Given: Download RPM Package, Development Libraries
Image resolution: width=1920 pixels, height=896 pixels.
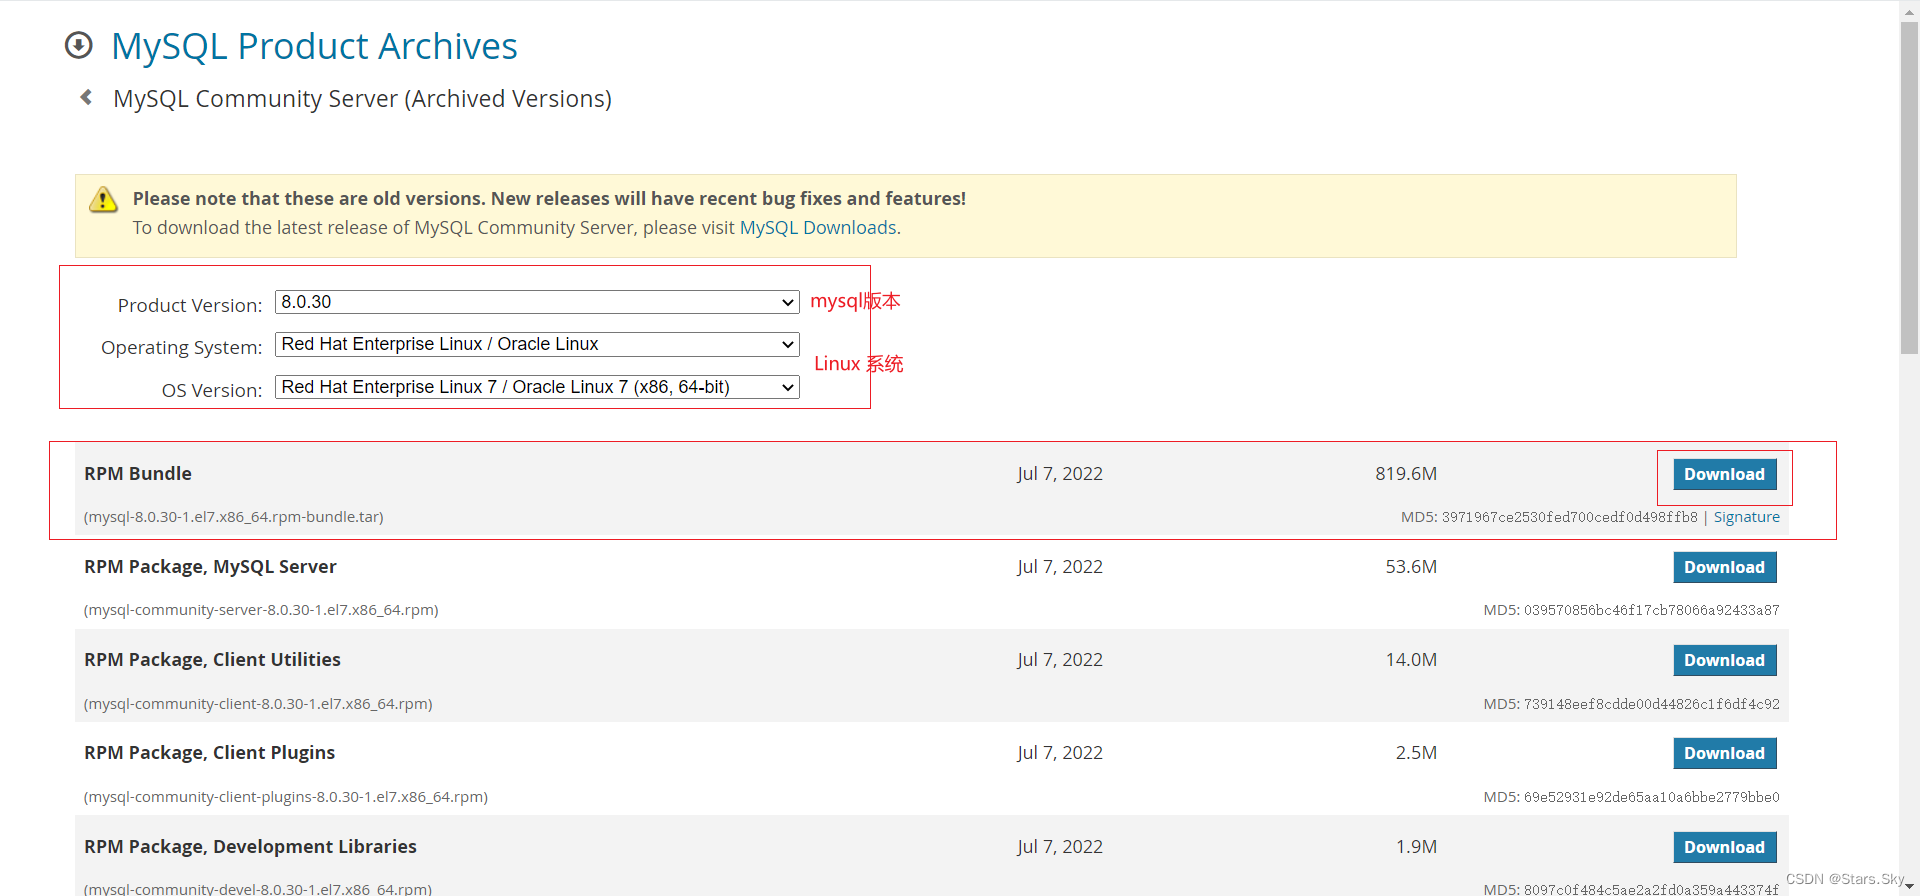Looking at the screenshot, I should point(1724,847).
